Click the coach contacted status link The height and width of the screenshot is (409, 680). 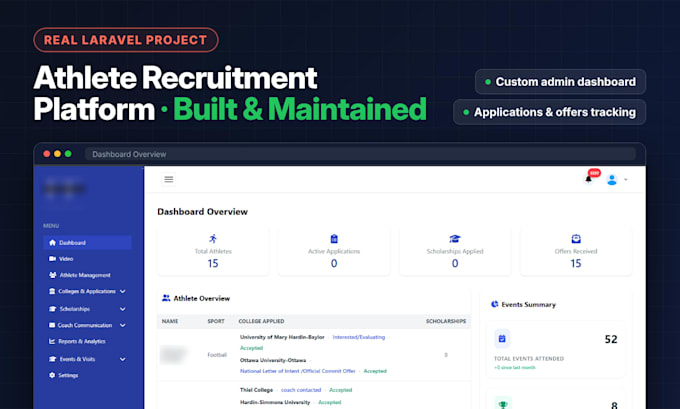pyautogui.click(x=301, y=390)
